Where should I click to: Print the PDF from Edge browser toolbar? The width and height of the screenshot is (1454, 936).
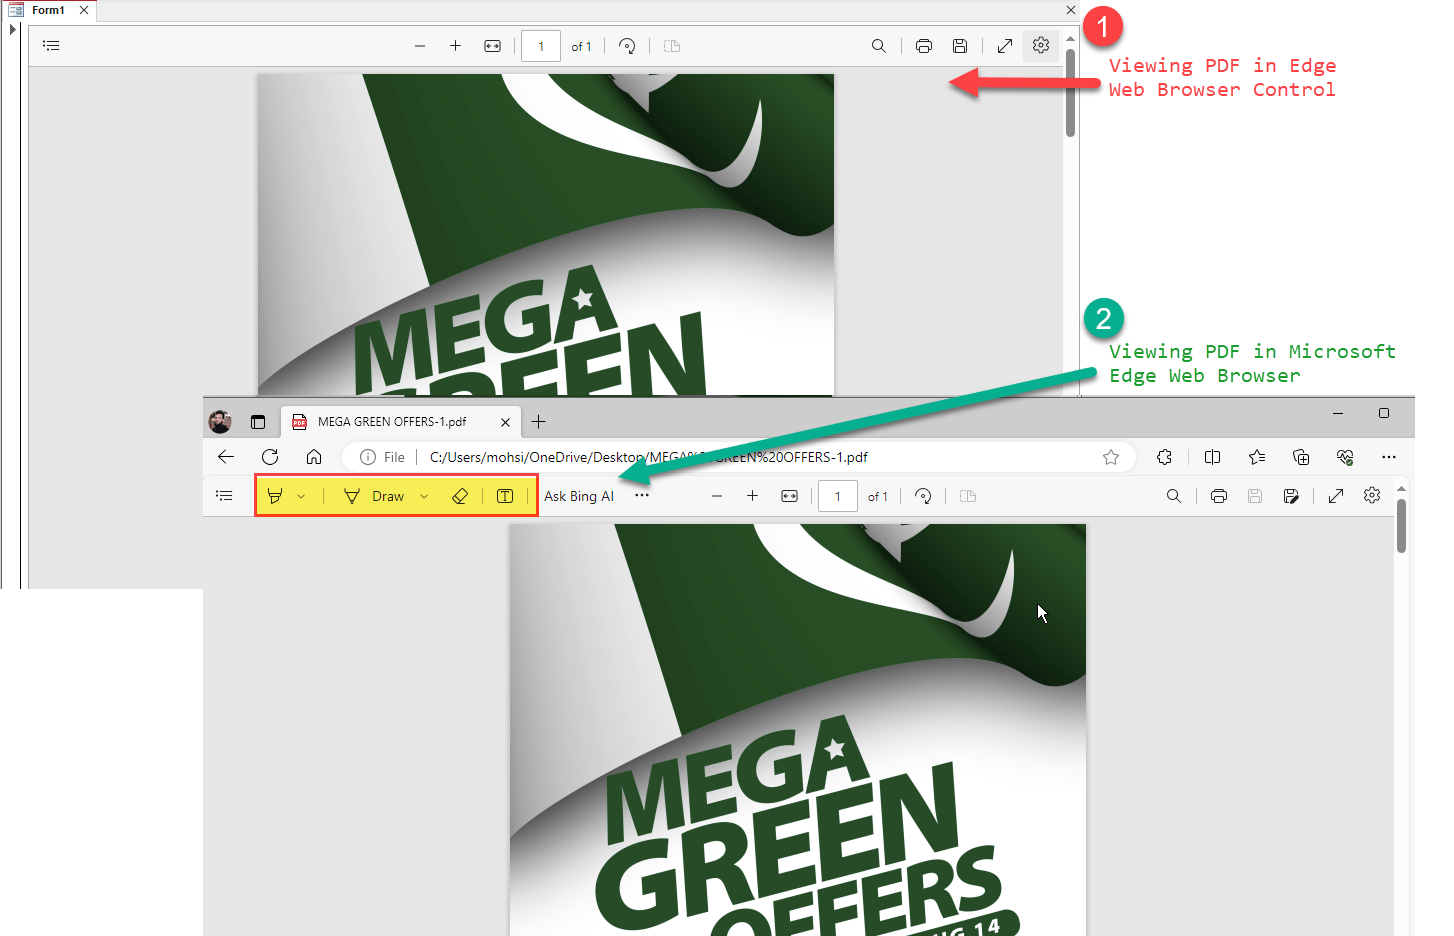pos(1219,496)
